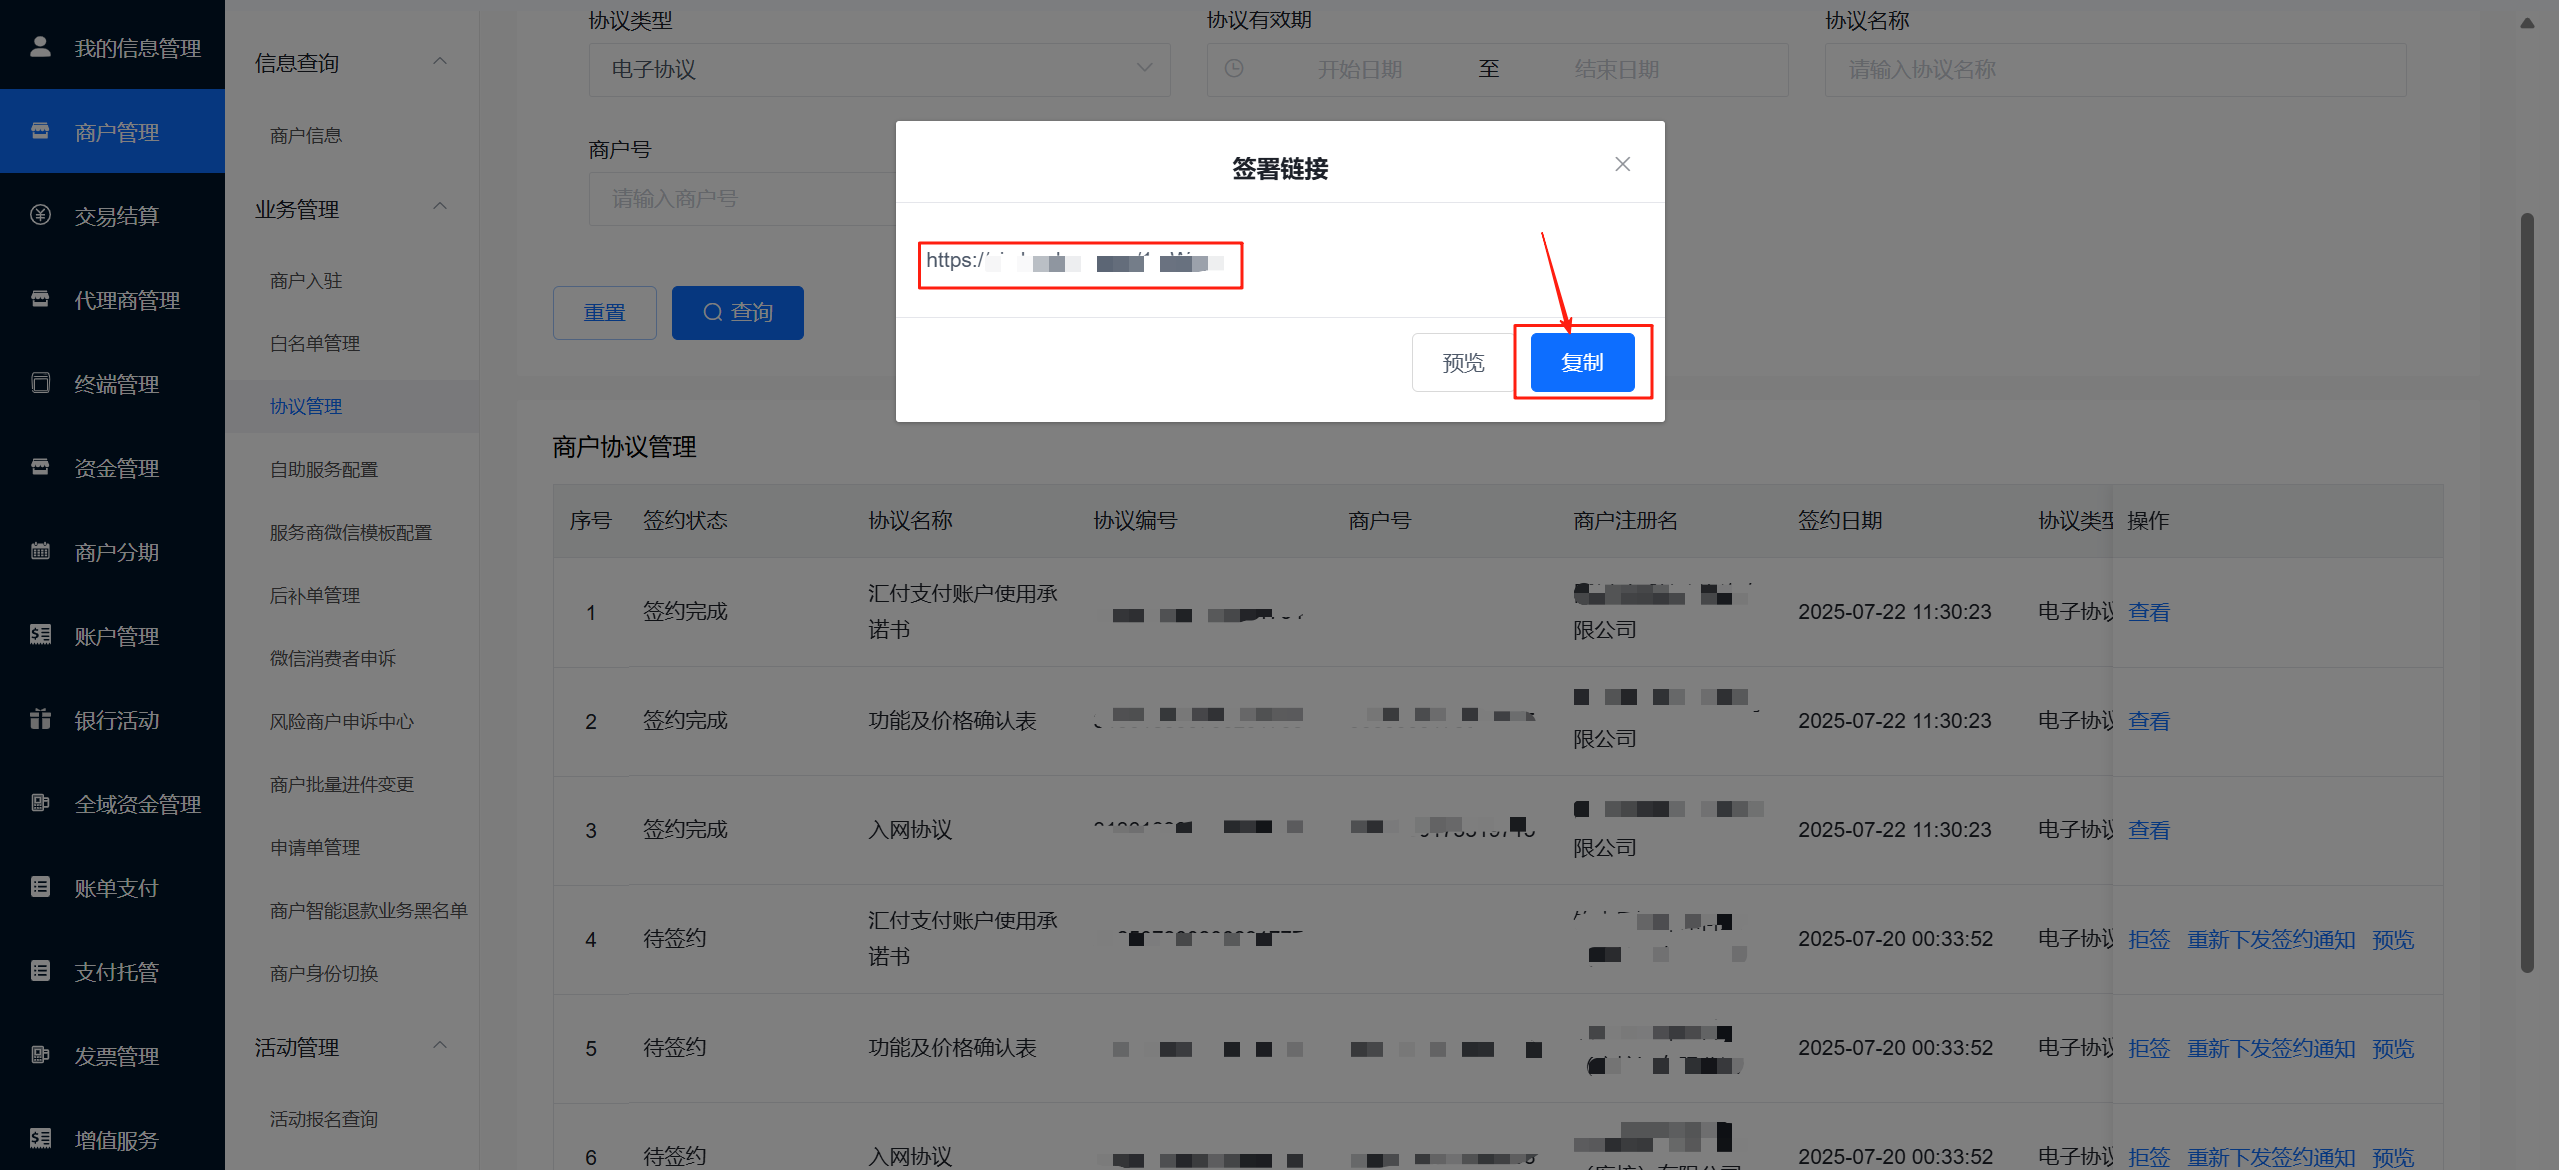Open 商户智能退款业务黑名单 submenu item
This screenshot has height=1170, width=2559.
pyautogui.click(x=369, y=911)
